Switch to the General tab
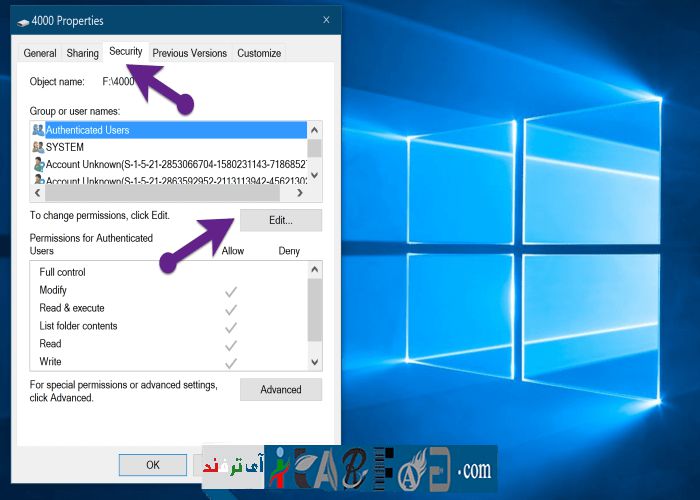Viewport: 700px width, 500px height. 40,53
